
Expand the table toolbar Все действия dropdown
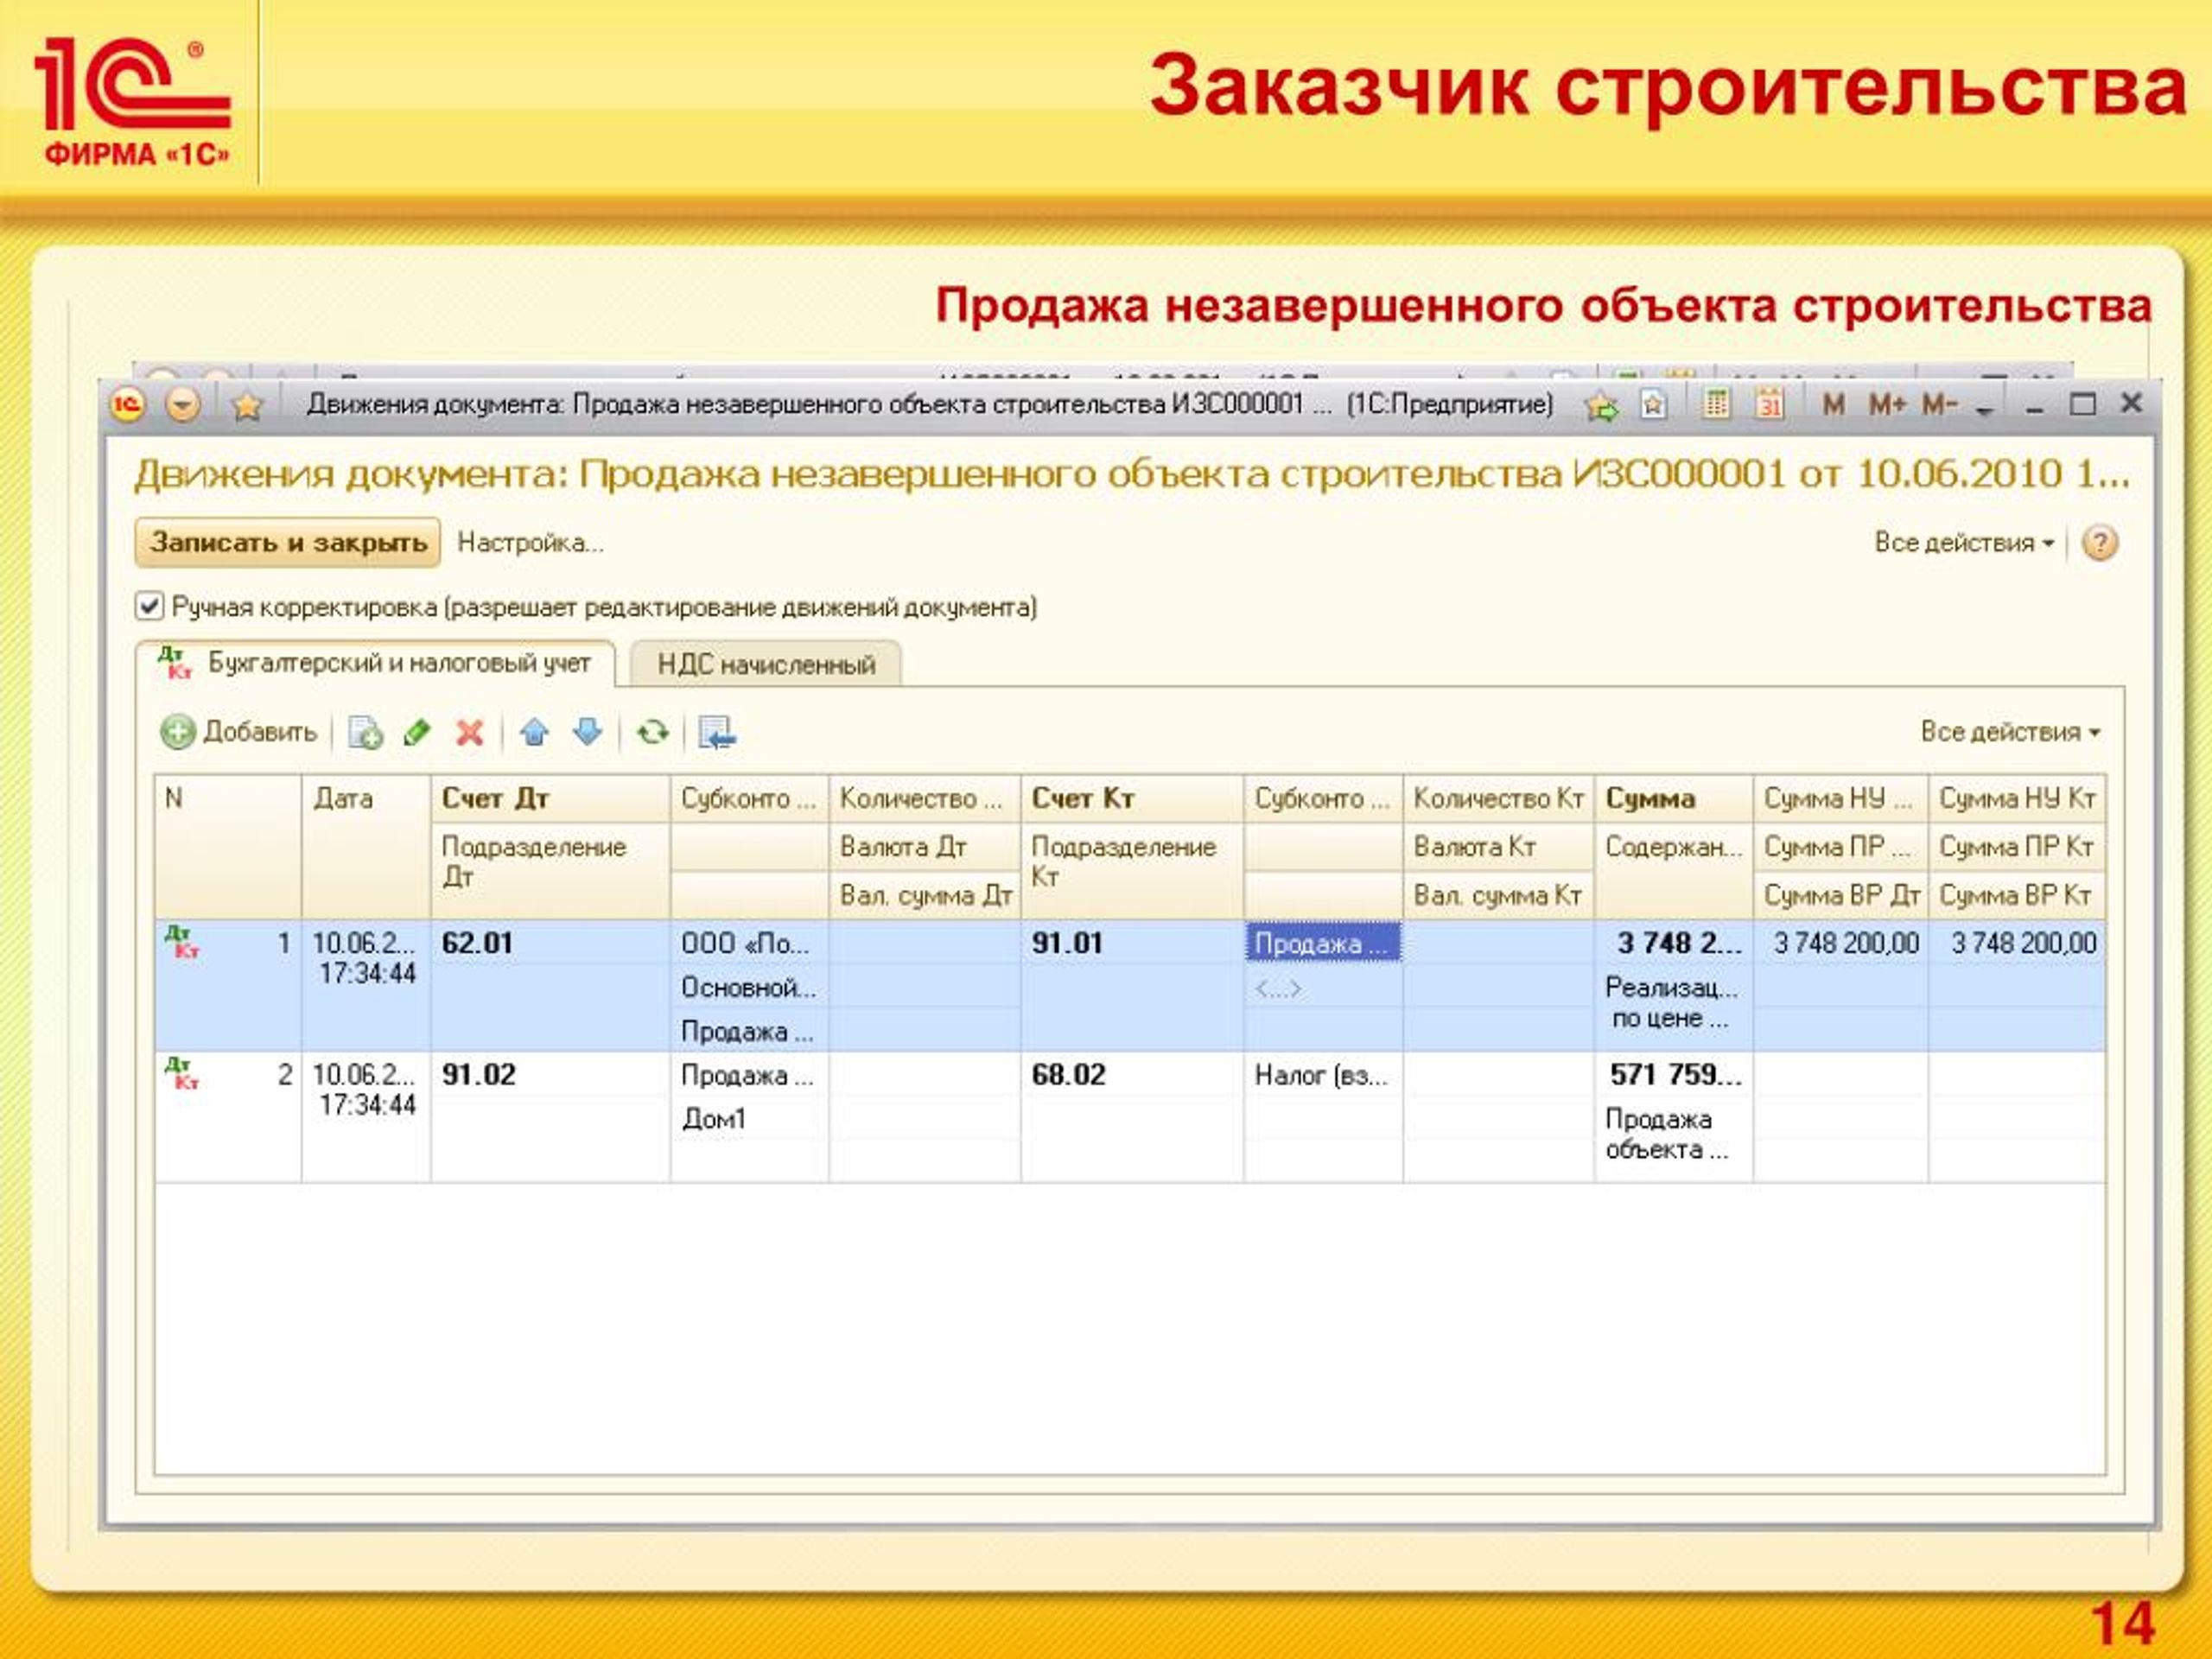[x=2009, y=732]
